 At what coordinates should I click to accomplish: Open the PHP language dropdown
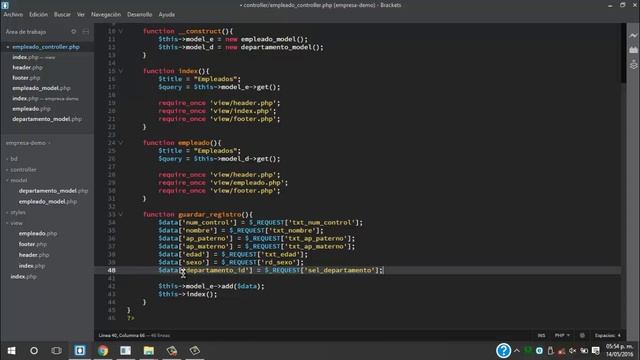click(562, 336)
